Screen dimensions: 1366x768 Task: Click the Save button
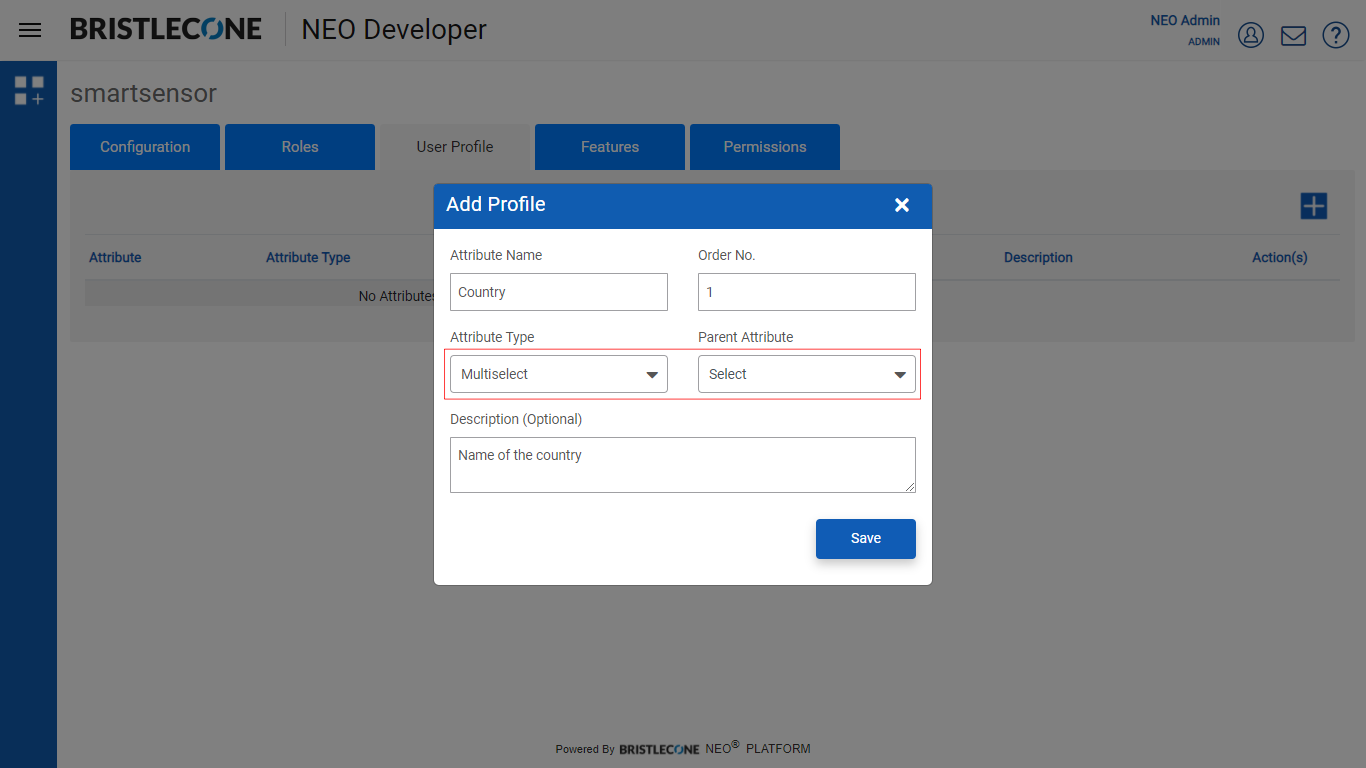point(866,538)
